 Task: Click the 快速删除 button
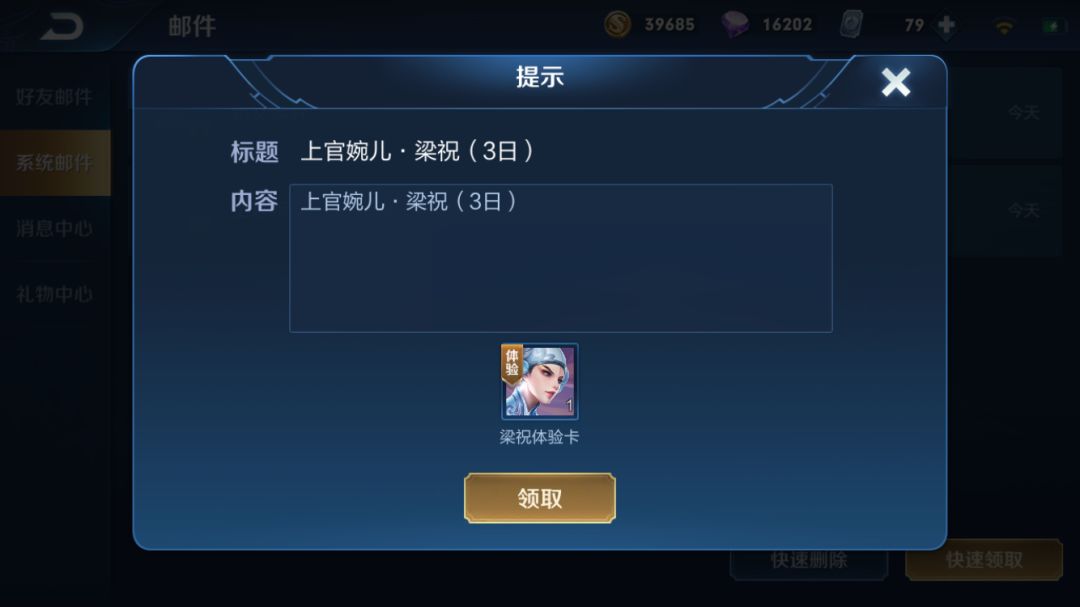pos(809,560)
